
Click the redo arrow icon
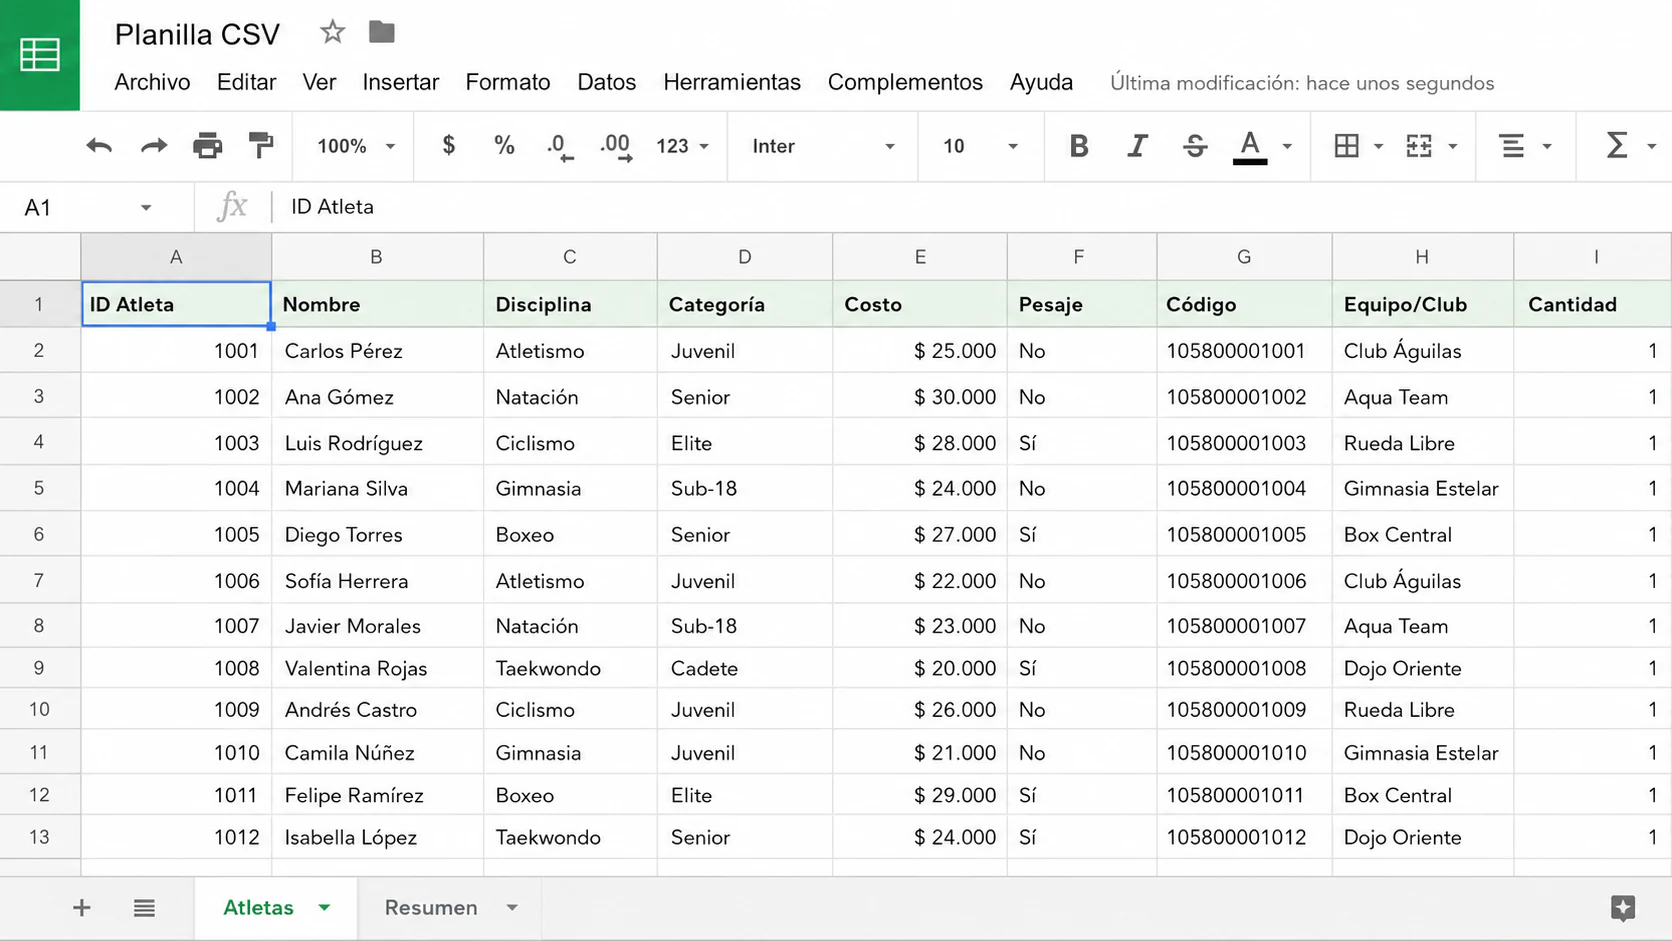154,146
